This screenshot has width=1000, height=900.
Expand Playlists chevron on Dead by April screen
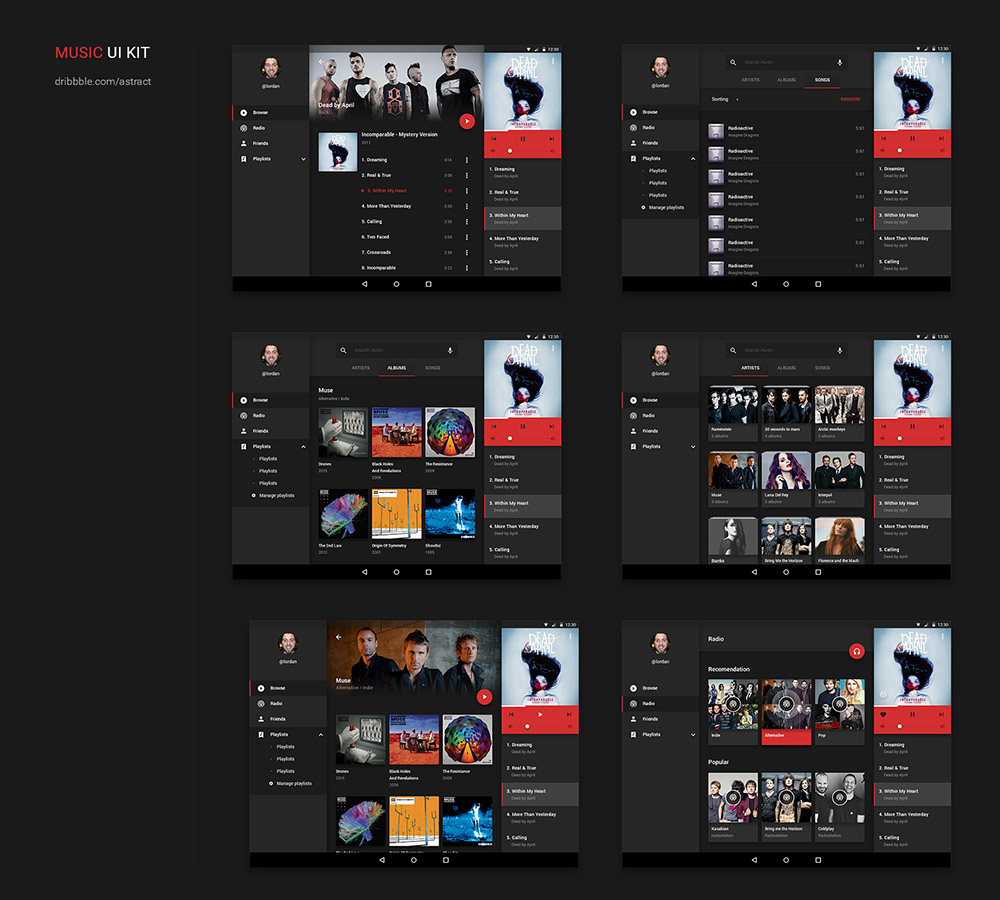(303, 159)
